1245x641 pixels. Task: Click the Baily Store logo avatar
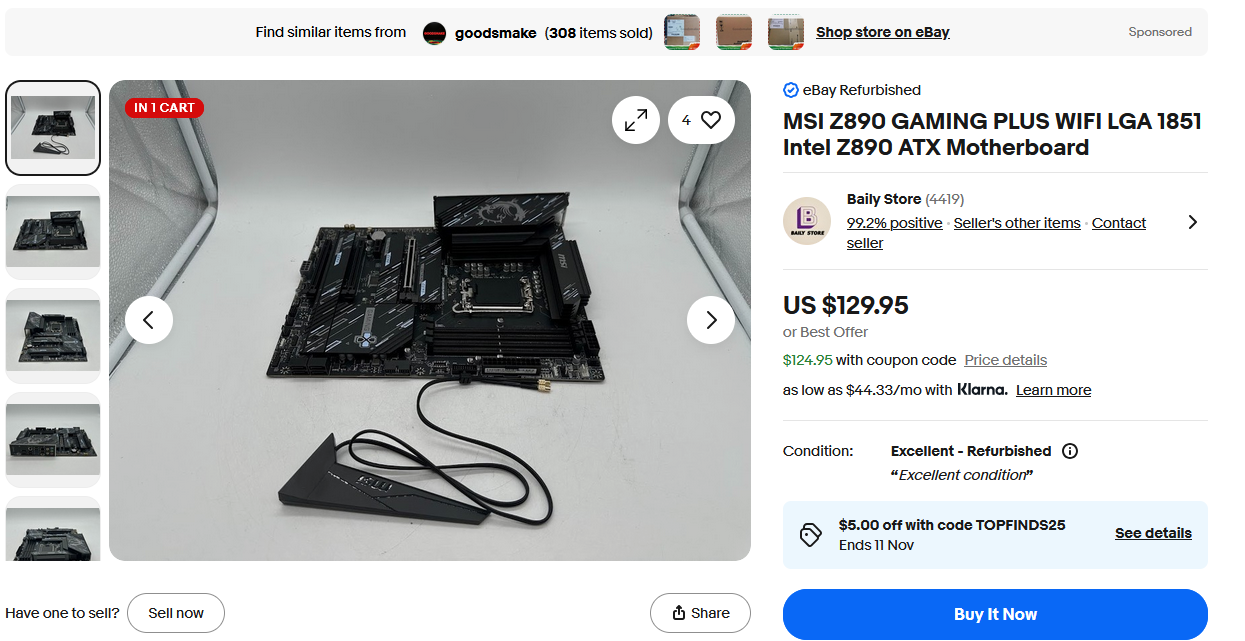(x=807, y=221)
